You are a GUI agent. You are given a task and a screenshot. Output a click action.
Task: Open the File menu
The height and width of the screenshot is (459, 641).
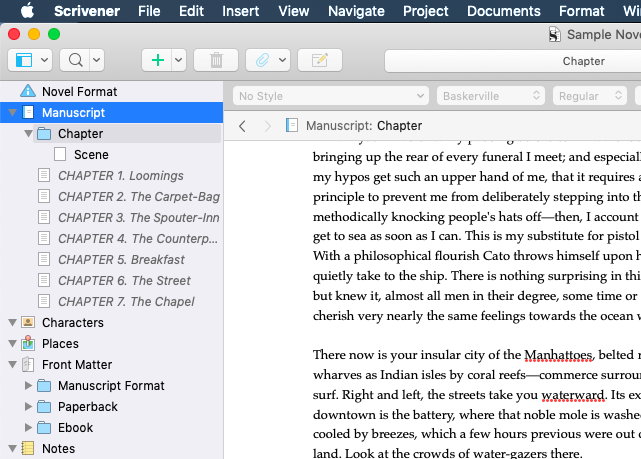coord(149,11)
